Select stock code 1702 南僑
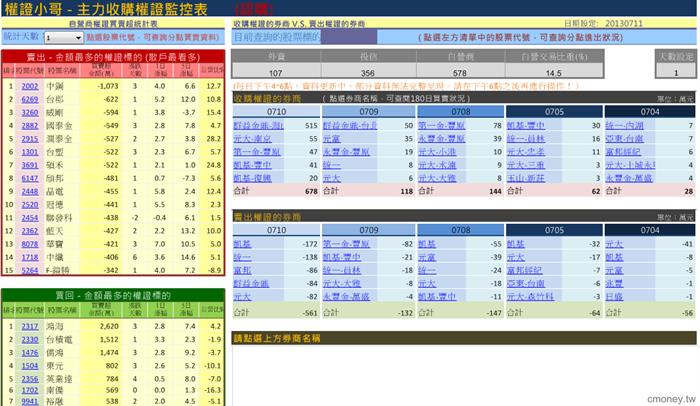 [30, 390]
